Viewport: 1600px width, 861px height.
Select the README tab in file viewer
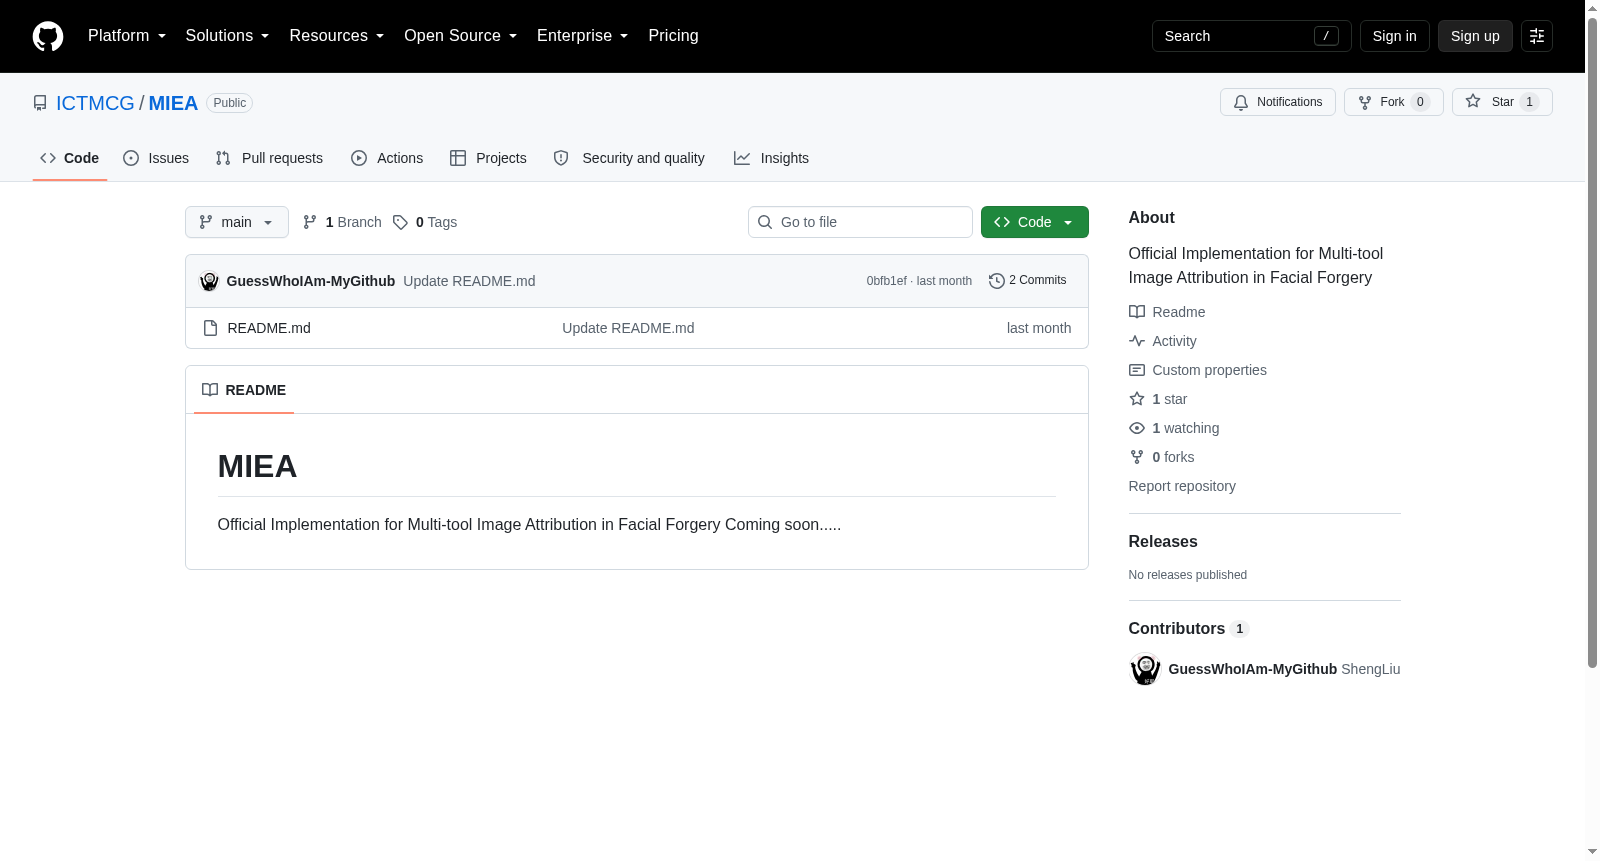point(244,390)
